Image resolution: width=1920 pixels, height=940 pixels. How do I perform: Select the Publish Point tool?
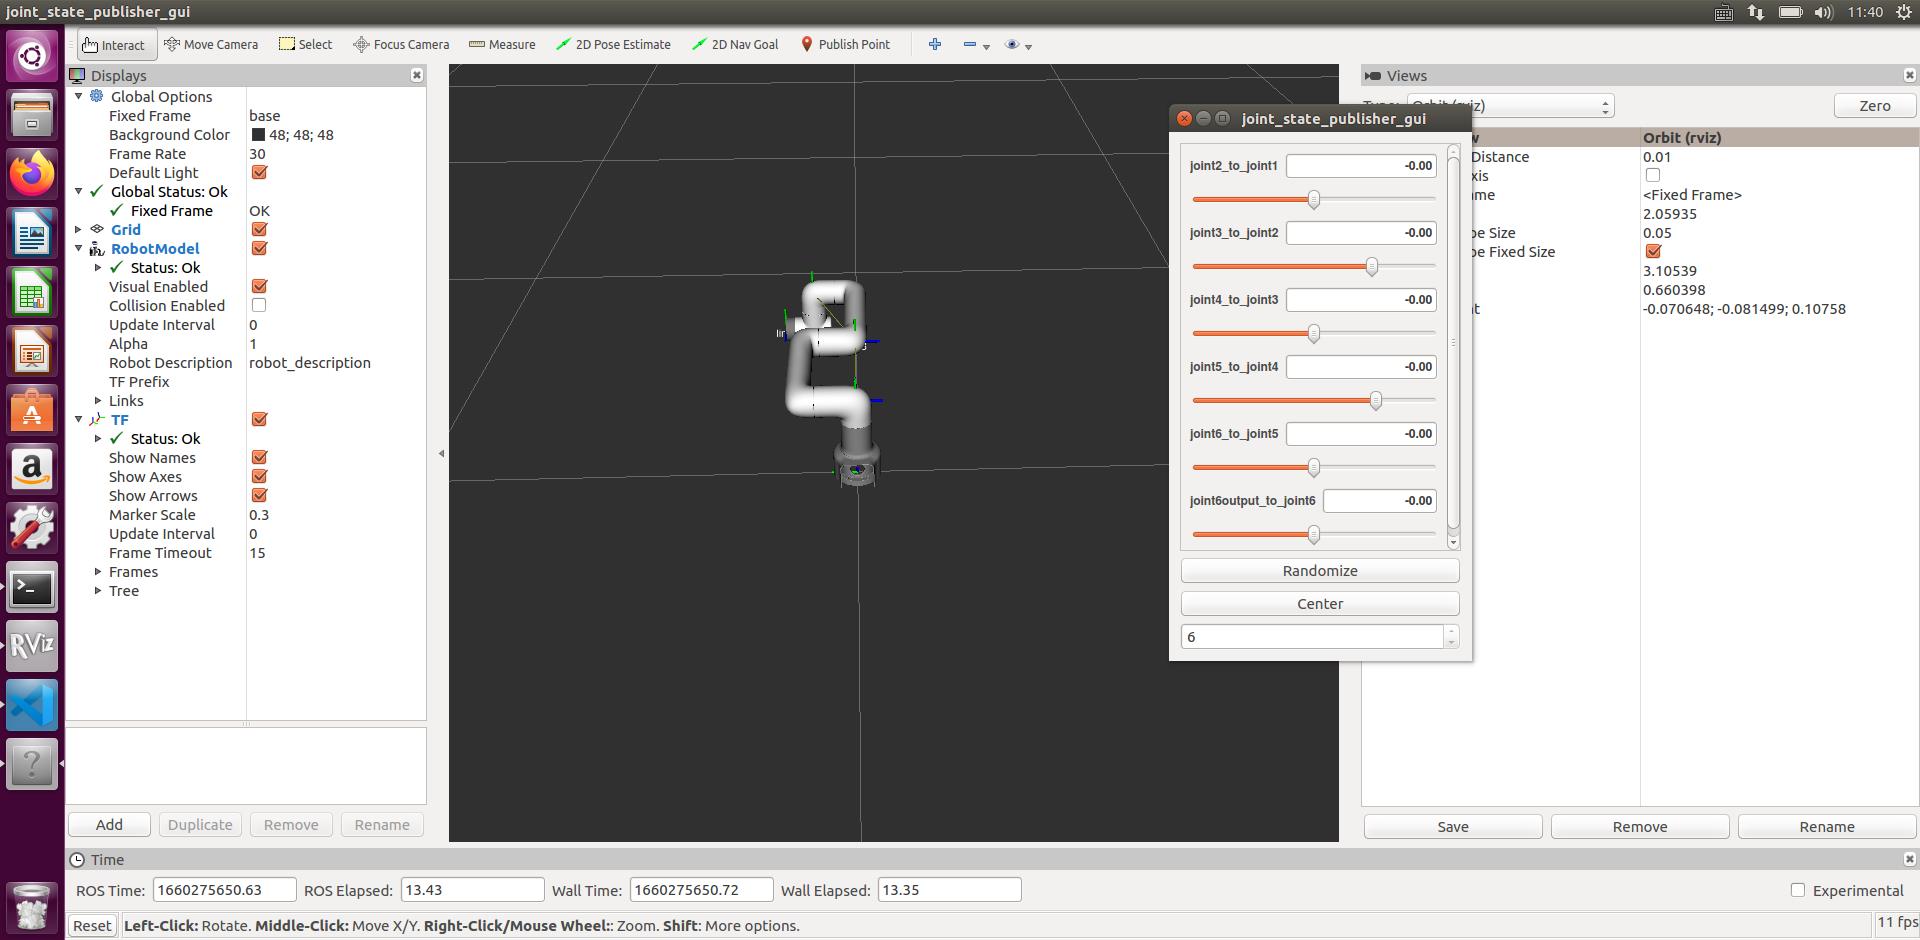(845, 45)
